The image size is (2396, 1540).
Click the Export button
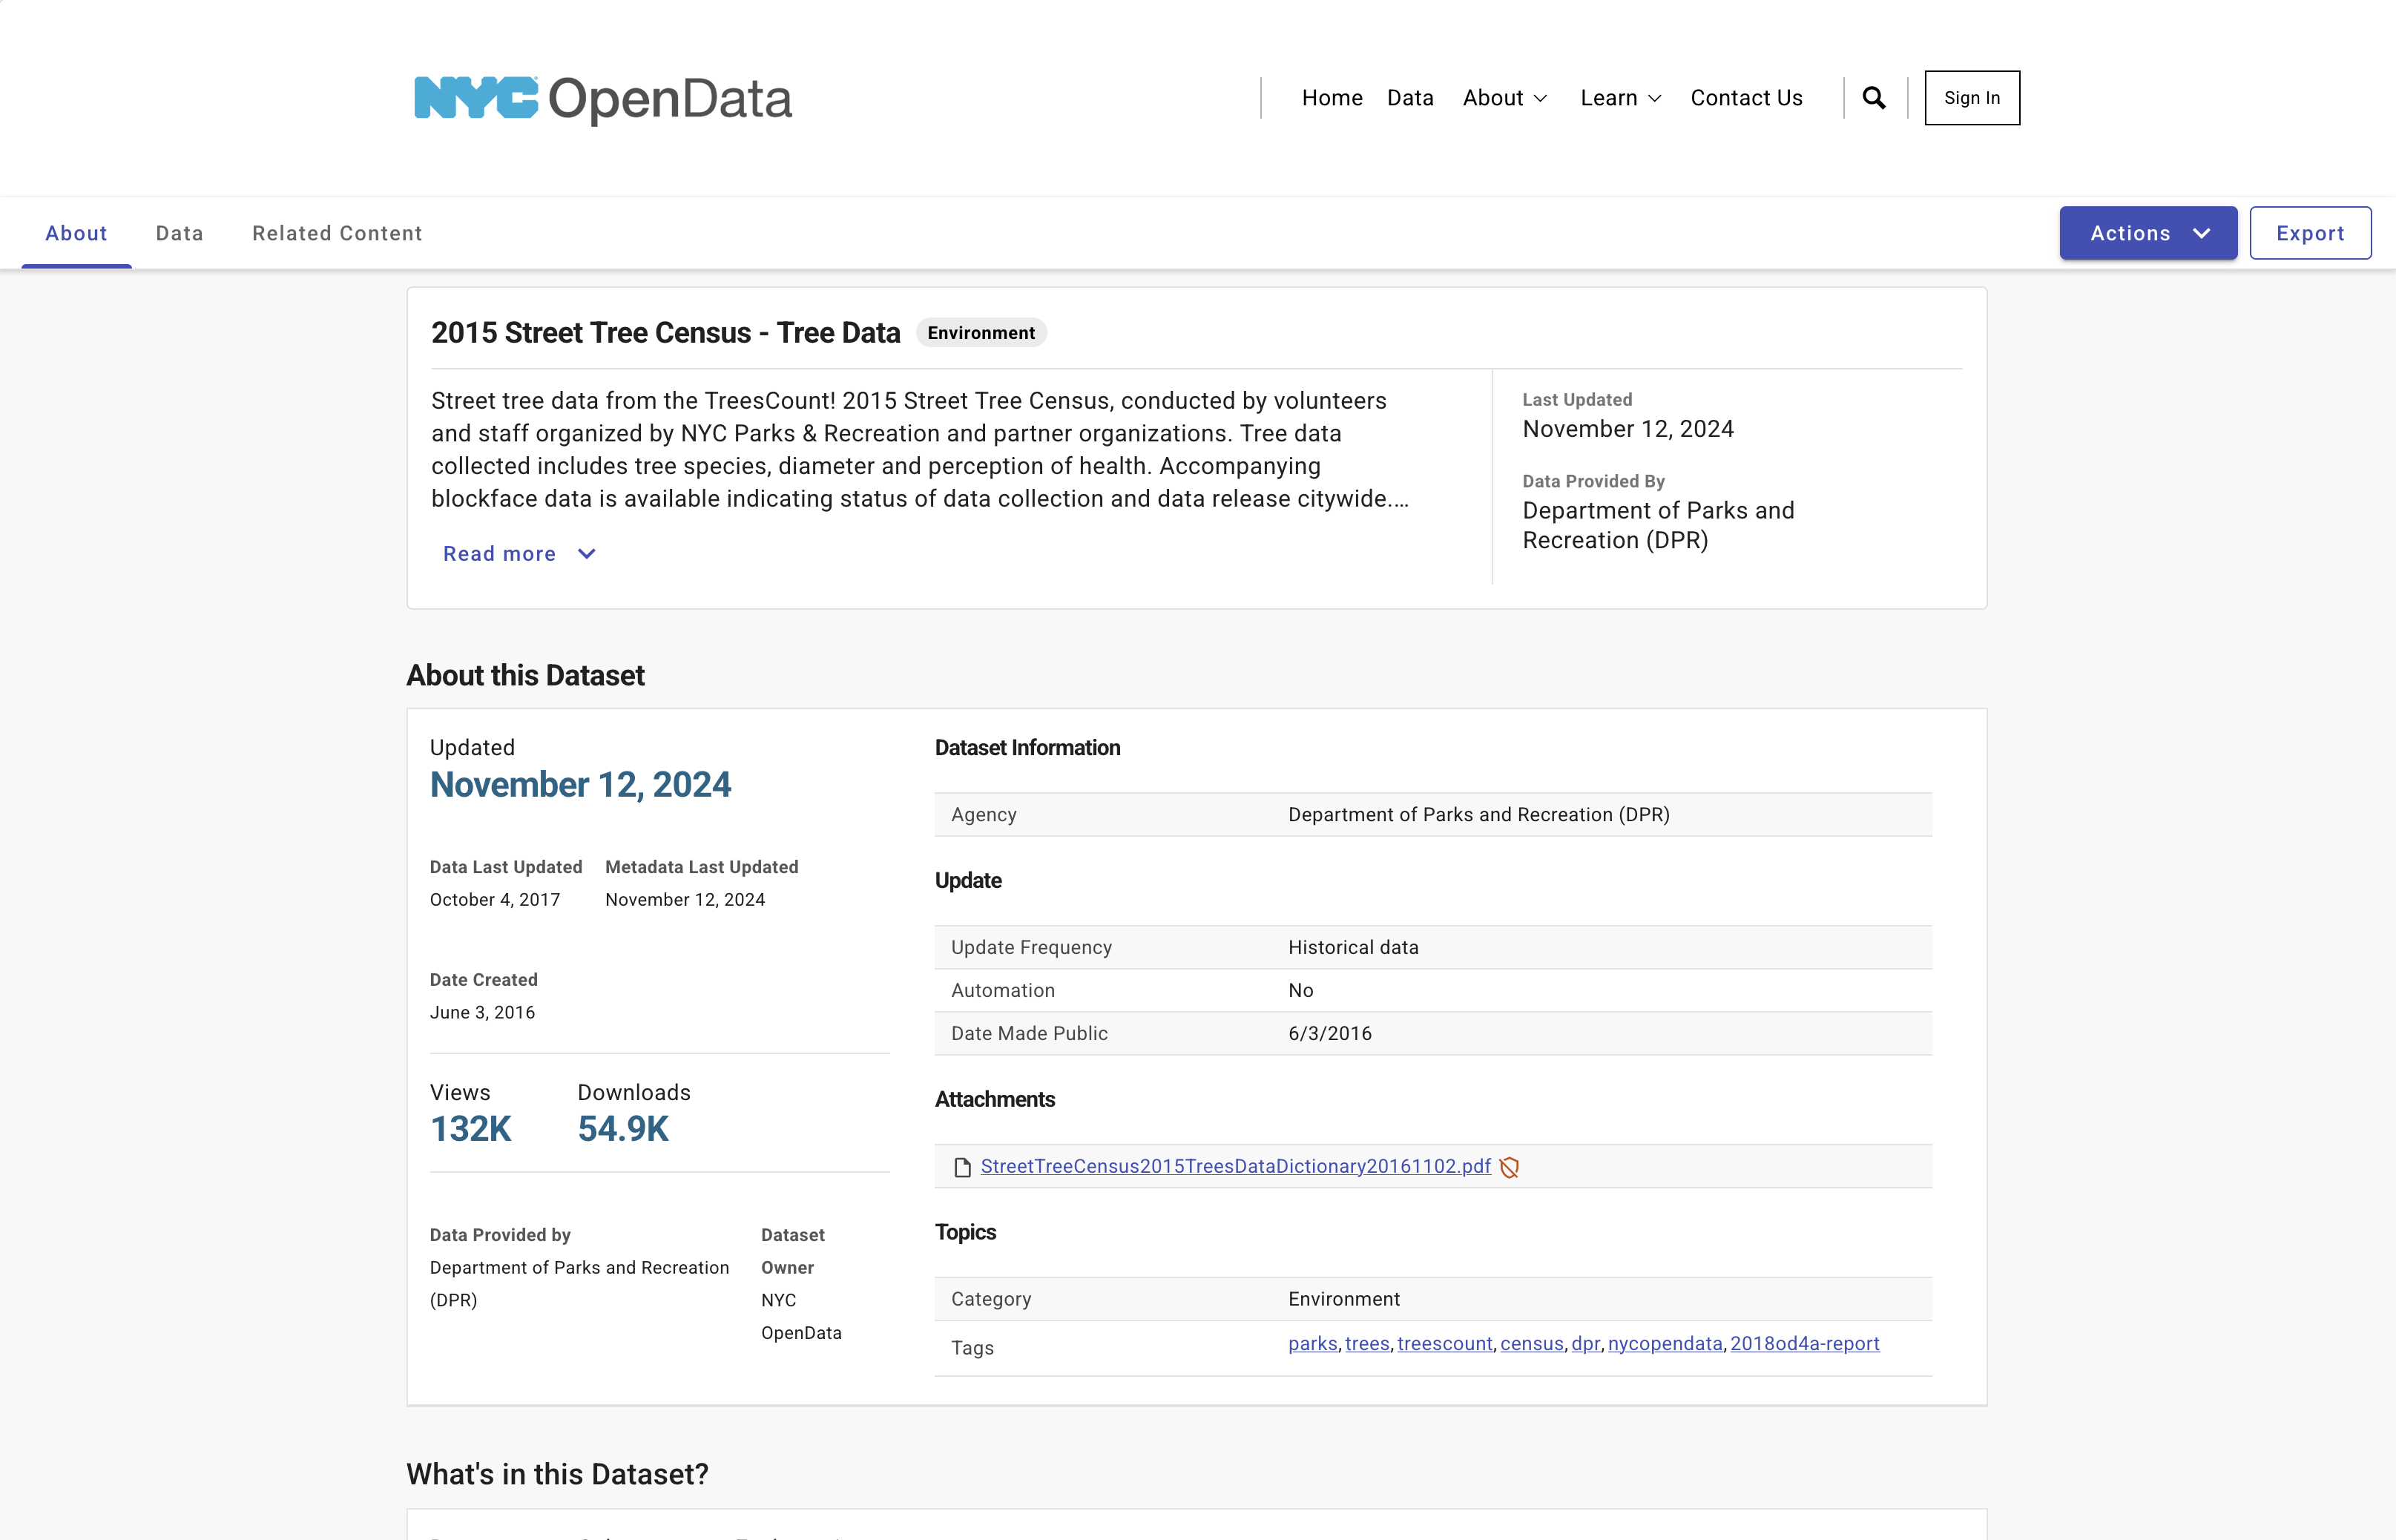[x=2310, y=233]
